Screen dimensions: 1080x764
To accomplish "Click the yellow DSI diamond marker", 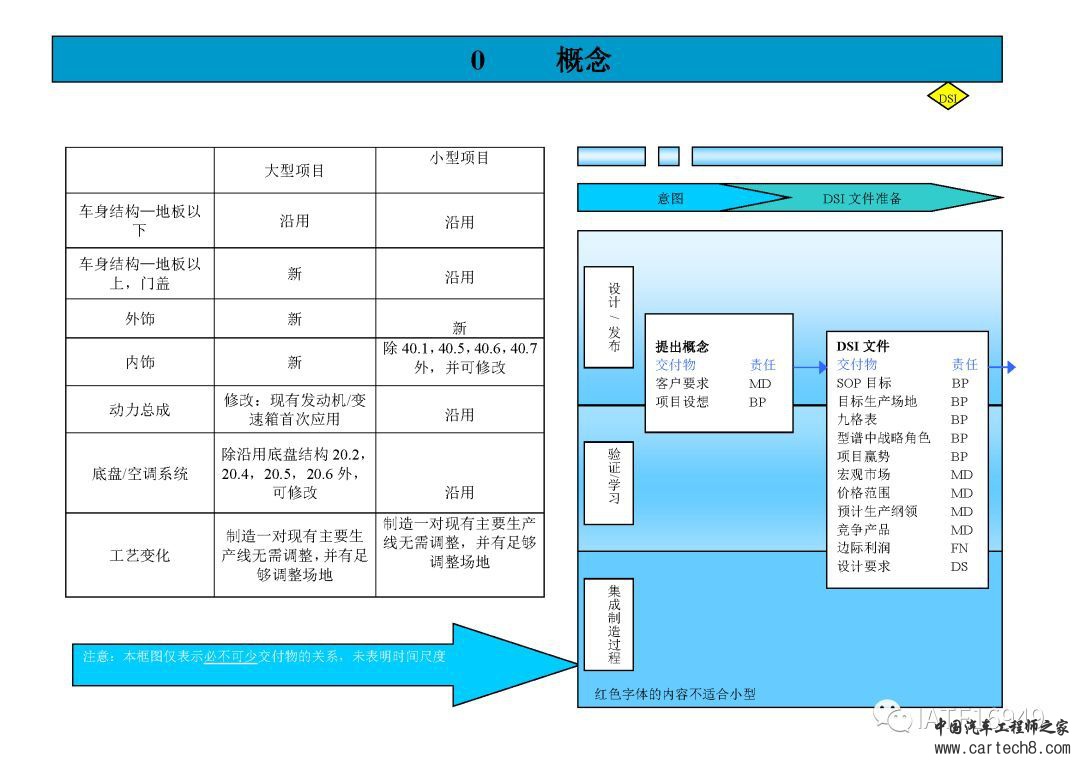I will pos(947,97).
